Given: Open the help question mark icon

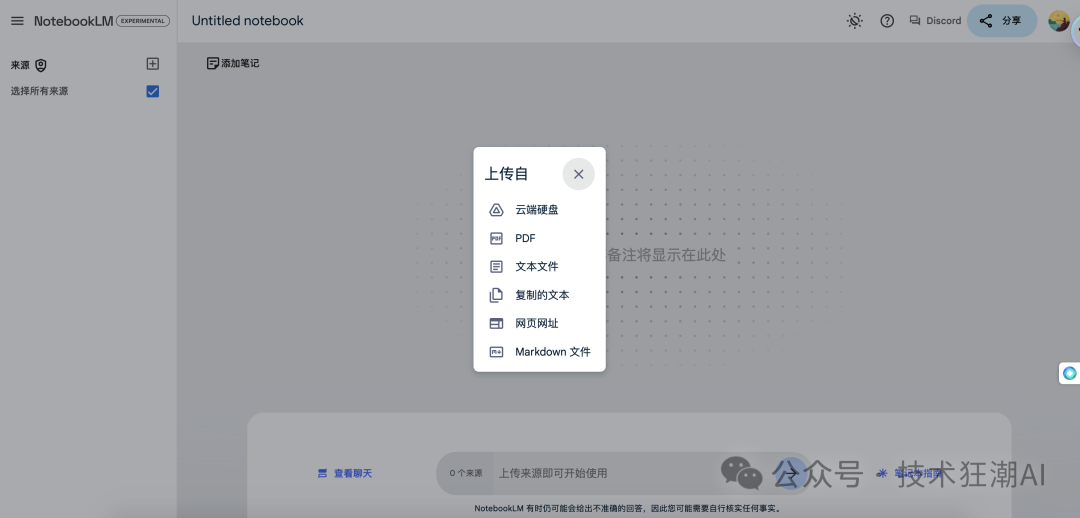Looking at the screenshot, I should pyautogui.click(x=887, y=21).
